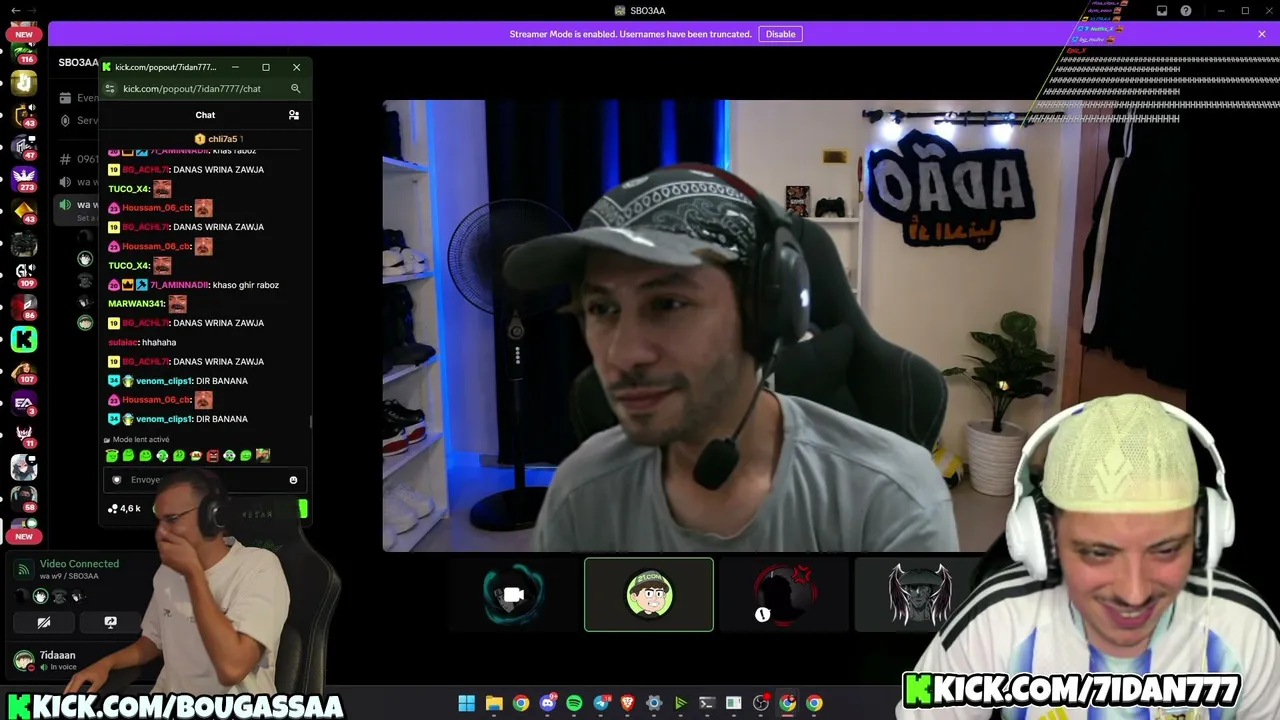Open the Discord inbox icon
1280x720 pixels.
click(x=1162, y=11)
